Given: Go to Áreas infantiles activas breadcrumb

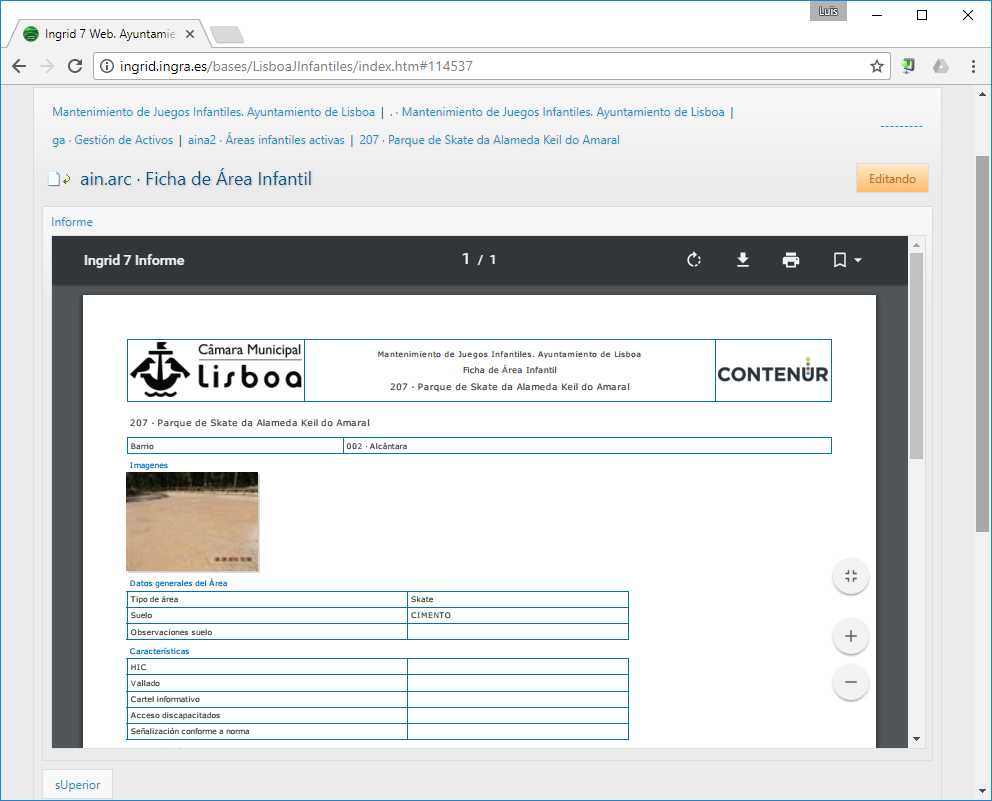Looking at the screenshot, I should [285, 140].
